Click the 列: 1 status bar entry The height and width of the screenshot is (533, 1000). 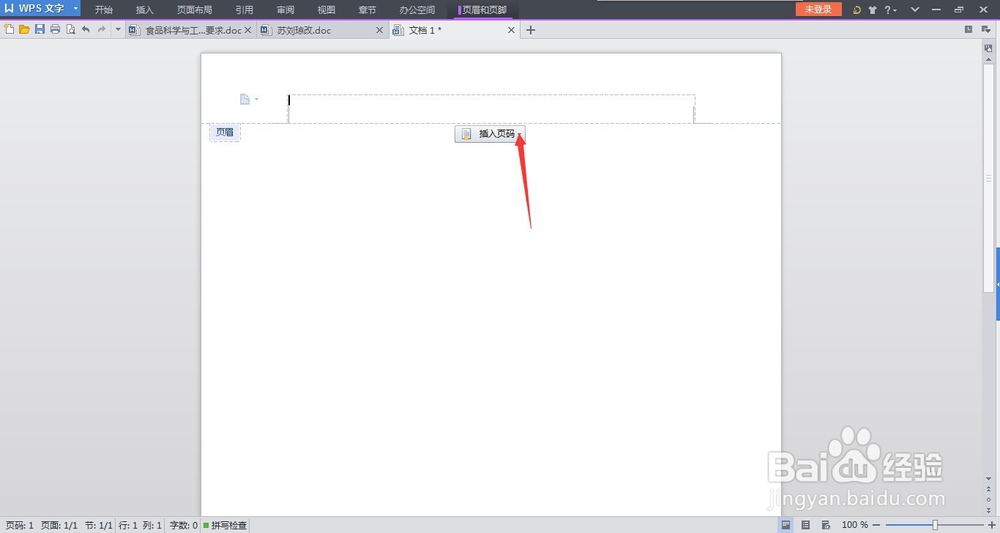click(x=152, y=525)
